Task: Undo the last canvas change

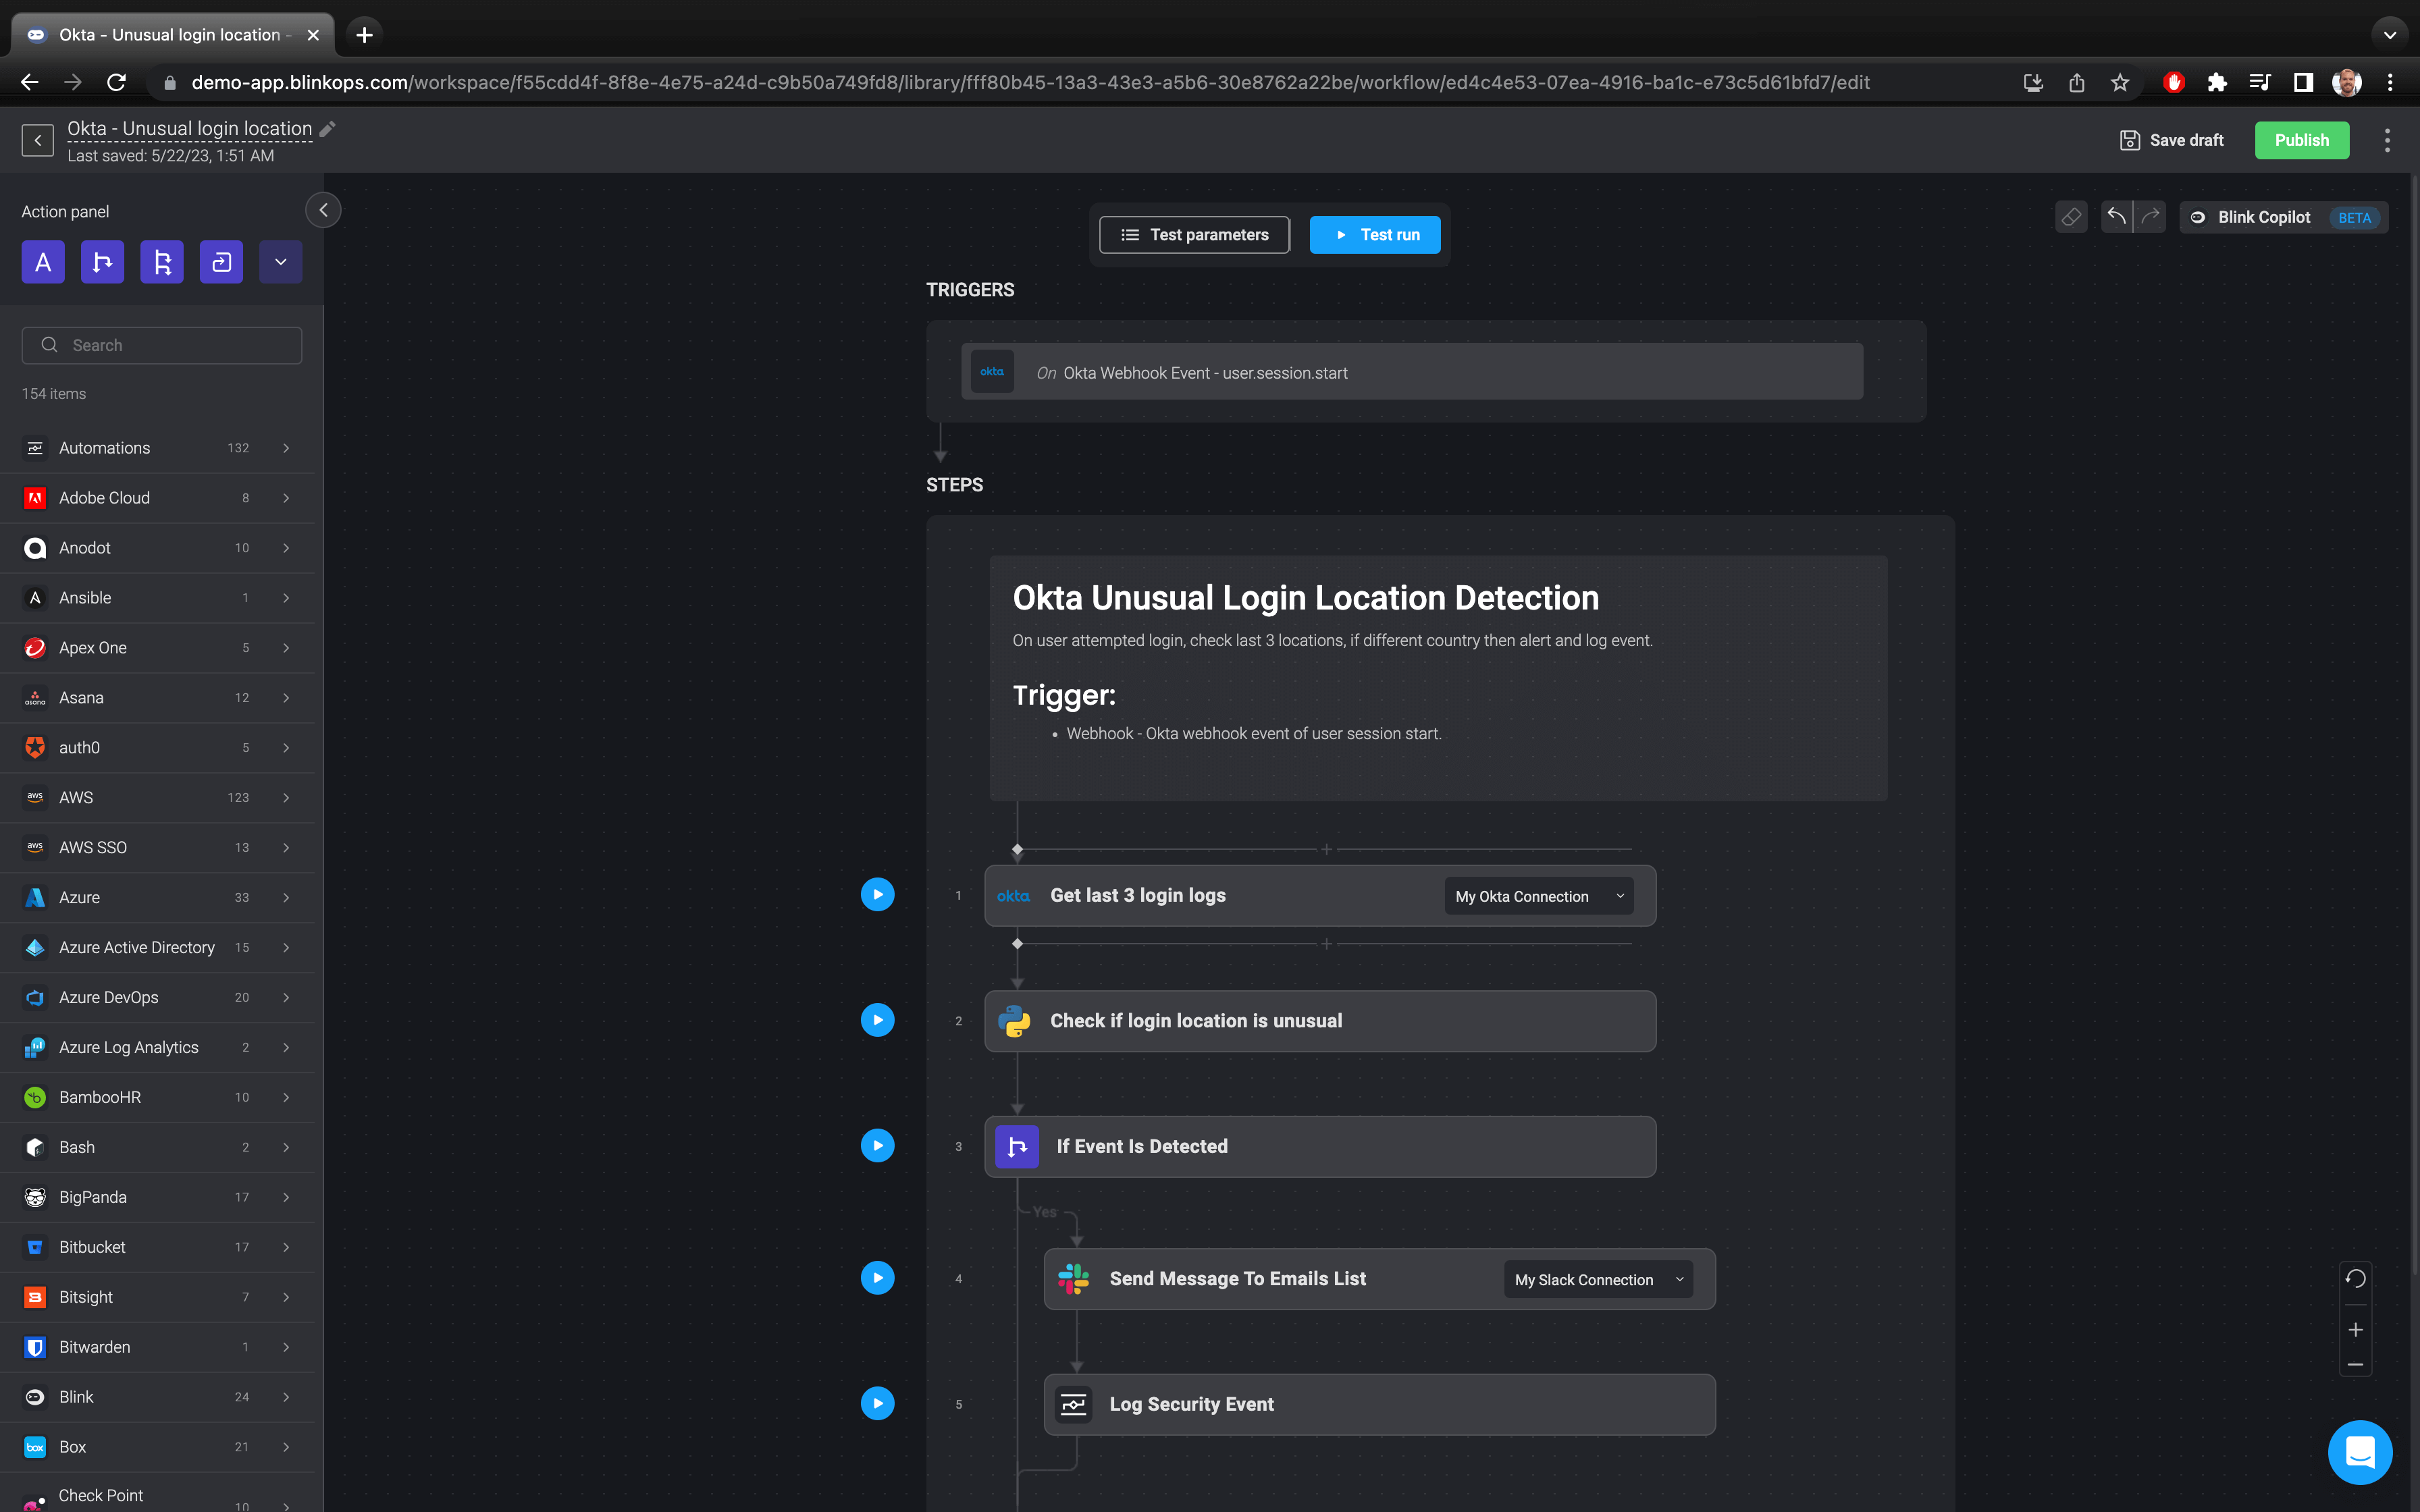Action: pyautogui.click(x=2116, y=217)
